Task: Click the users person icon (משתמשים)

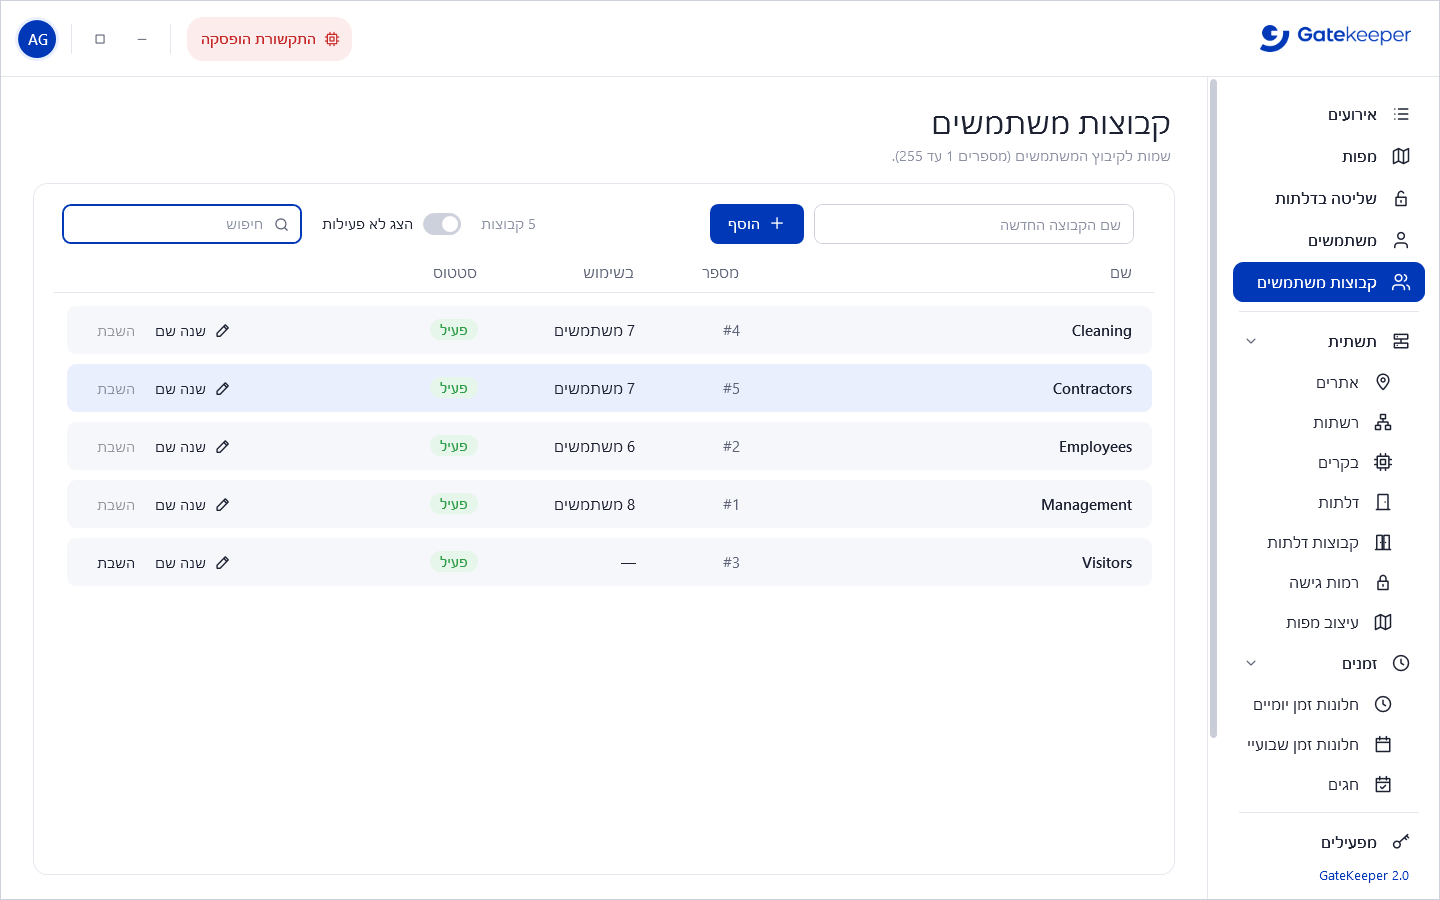Action: pyautogui.click(x=1401, y=240)
